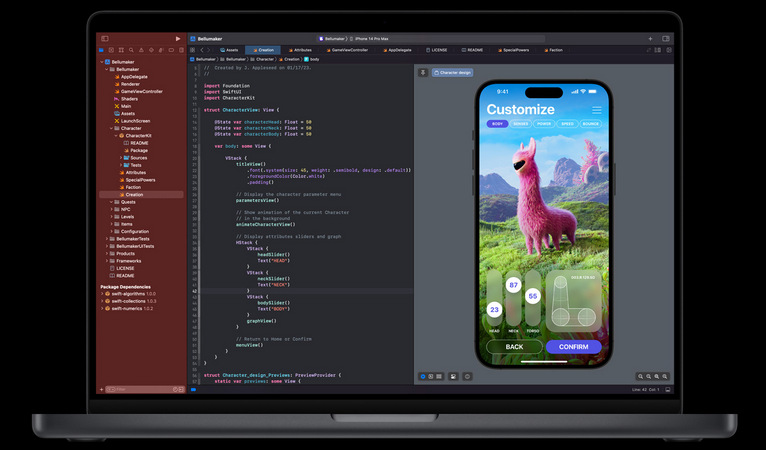Click the zoom to 100% magnifier icon
The image size is (766, 450).
[x=648, y=376]
